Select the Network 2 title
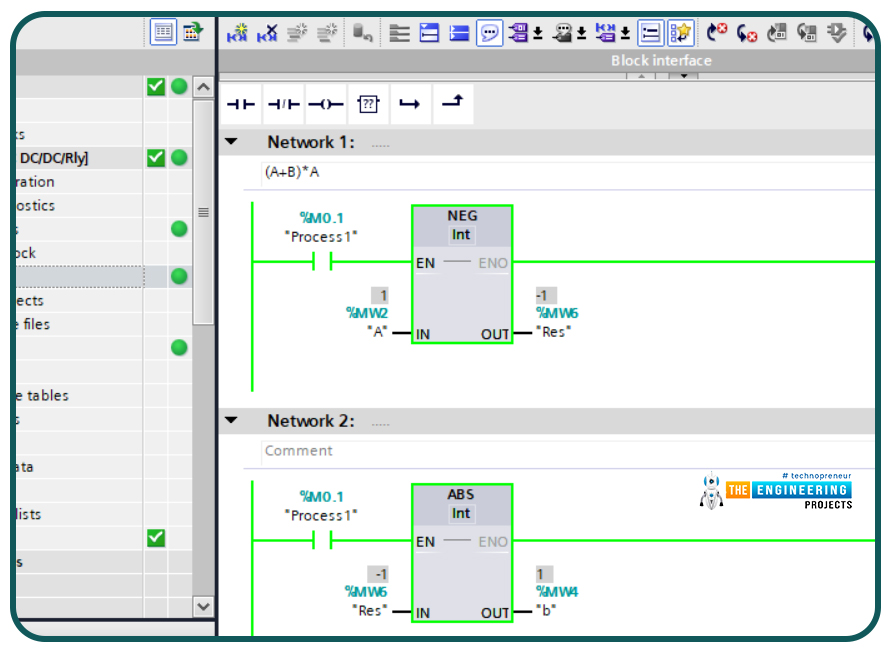Viewport: 890px width, 649px height. tap(310, 421)
